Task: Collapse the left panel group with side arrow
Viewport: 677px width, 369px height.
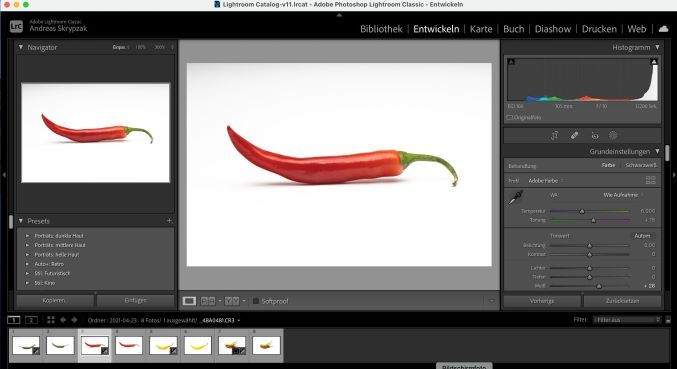Action: [4, 175]
